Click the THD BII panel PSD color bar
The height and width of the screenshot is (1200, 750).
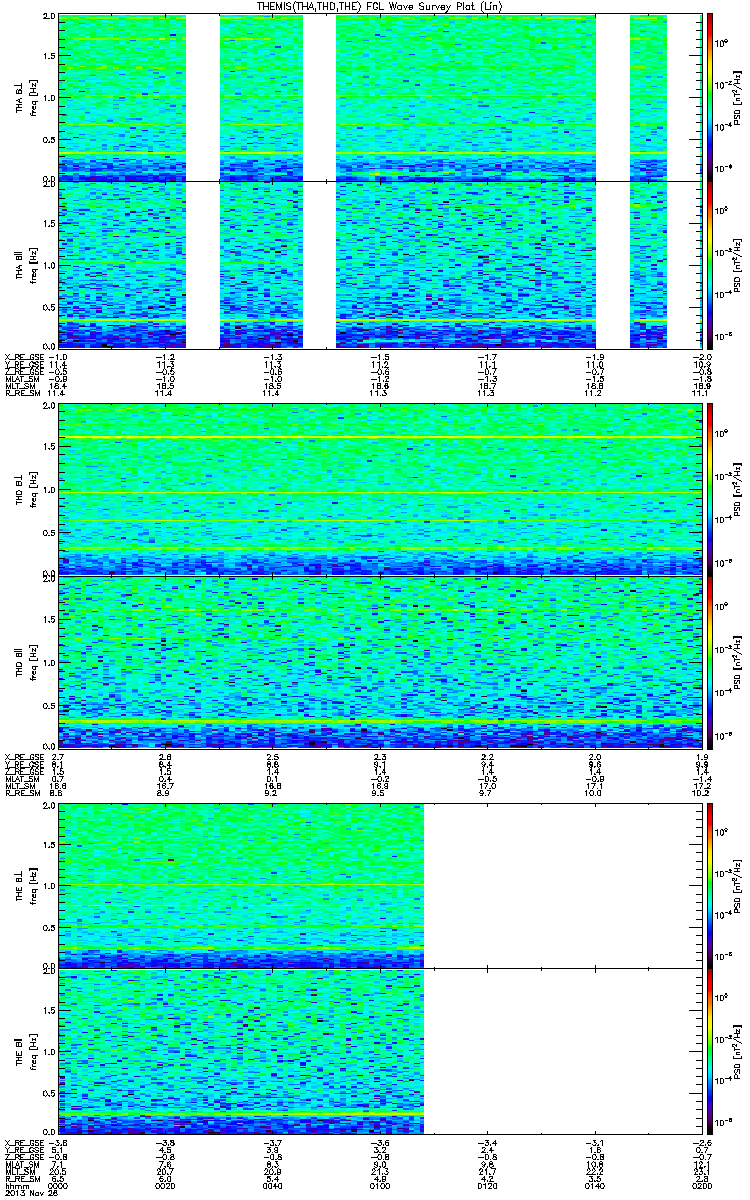pyautogui.click(x=711, y=662)
